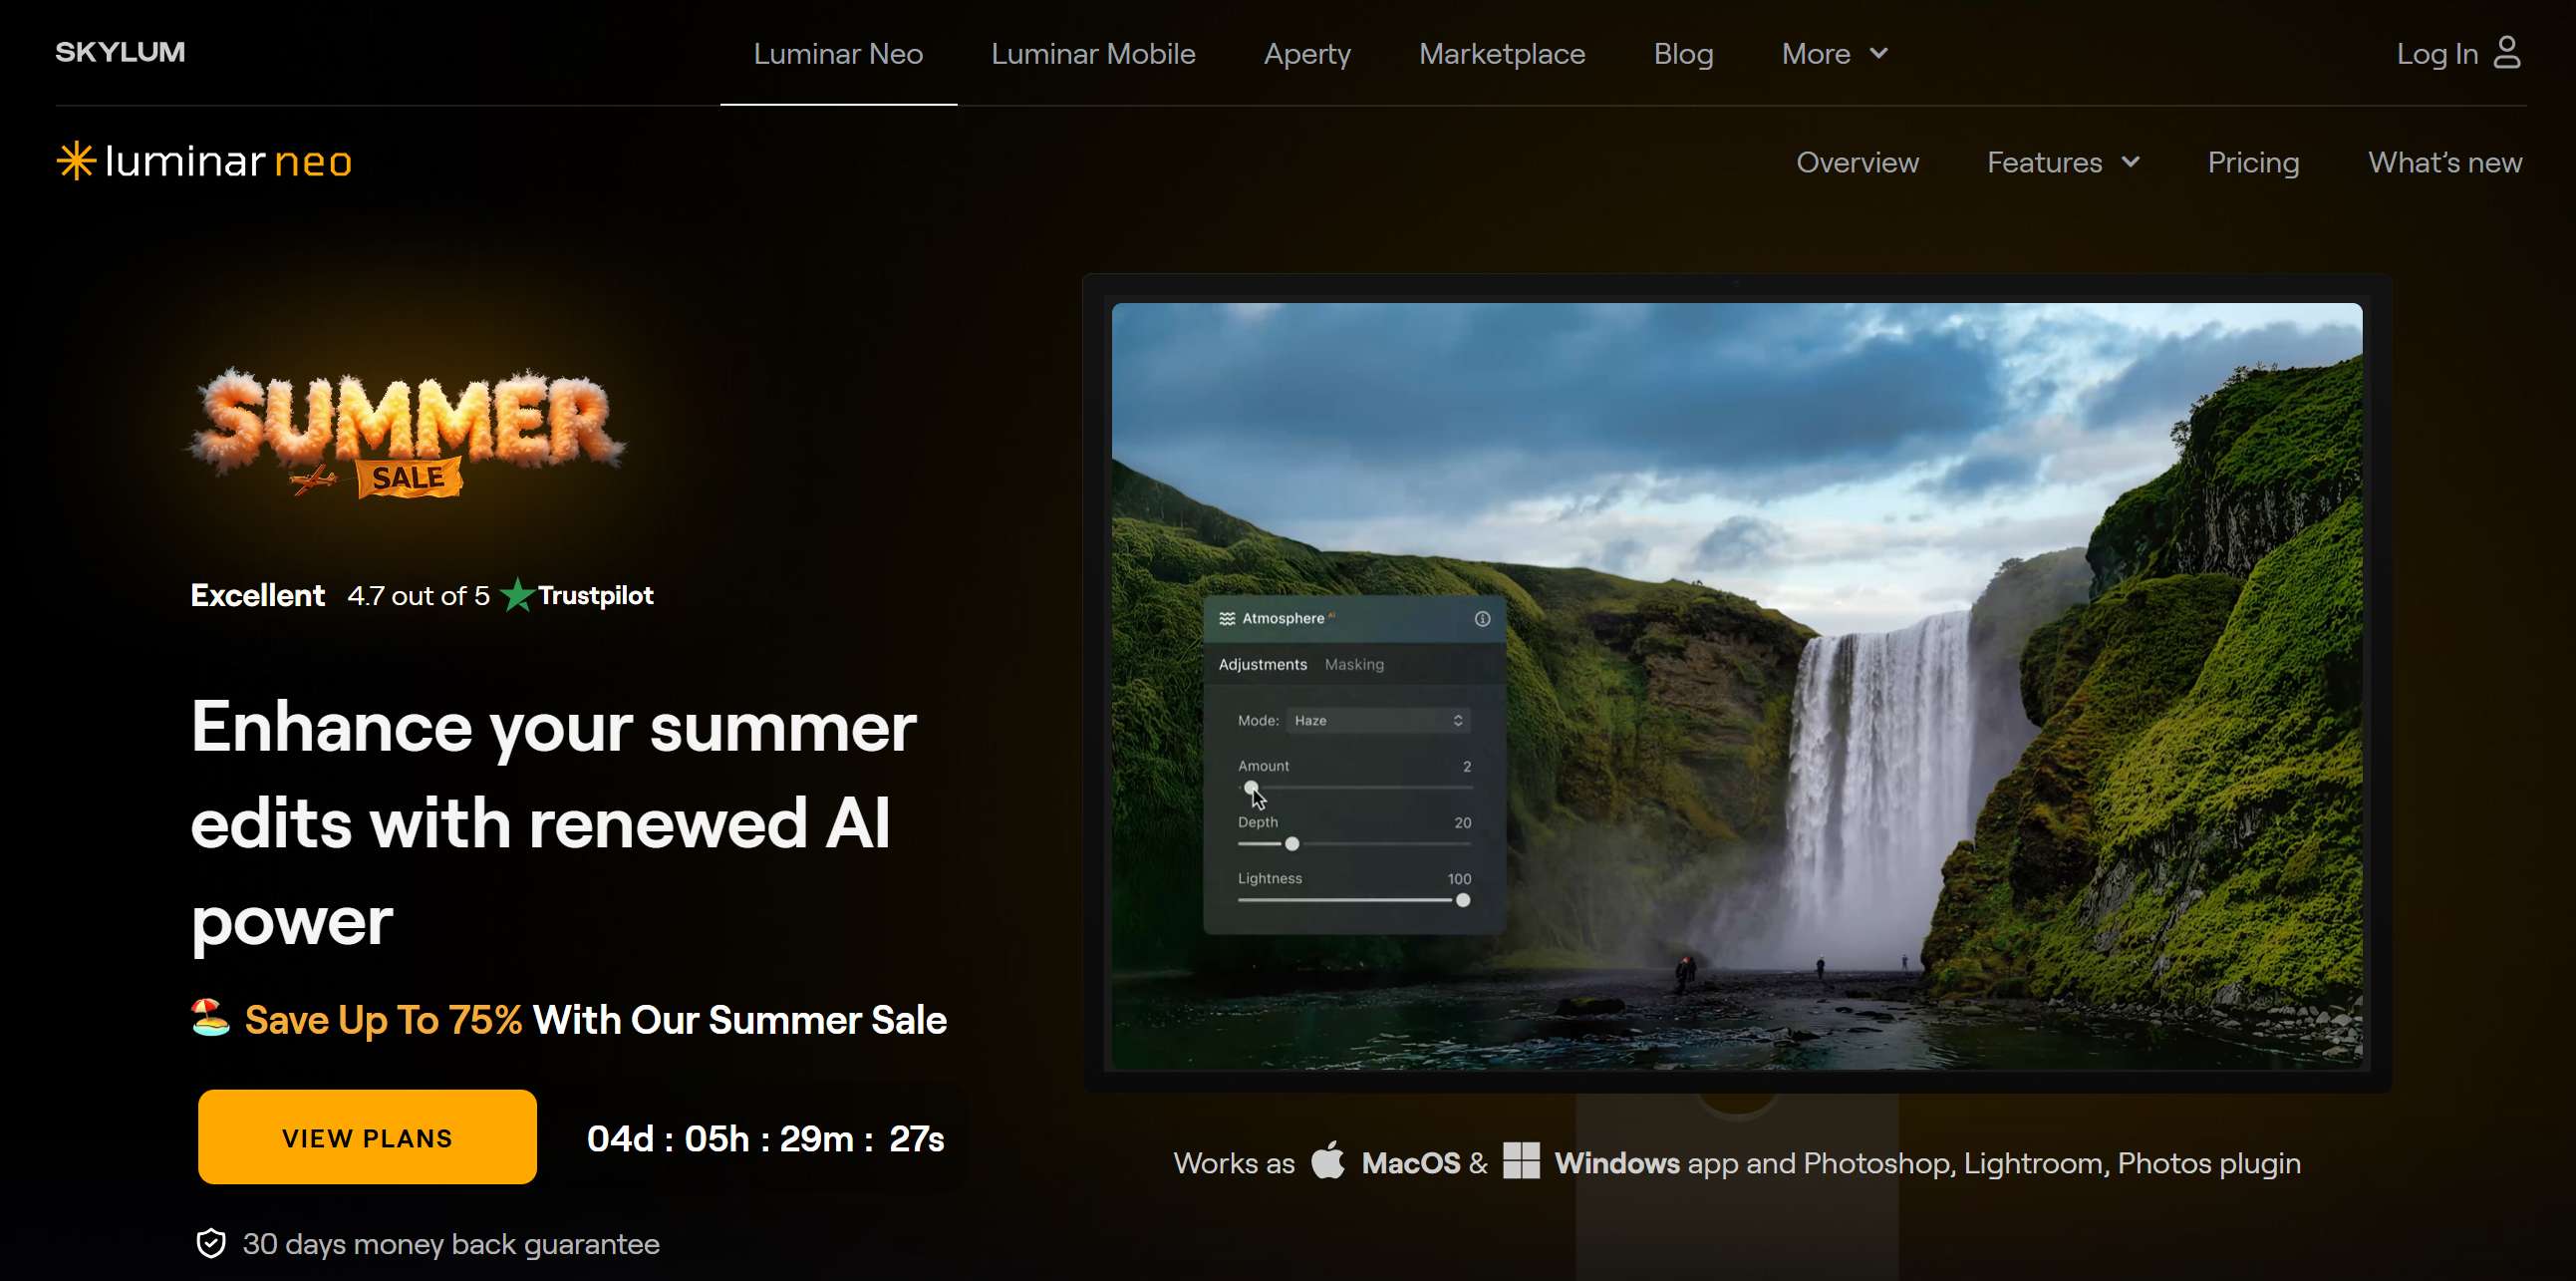Viewport: 2576px width, 1281px height.
Task: Click the Atmosphere panel info icon
Action: 1482,619
